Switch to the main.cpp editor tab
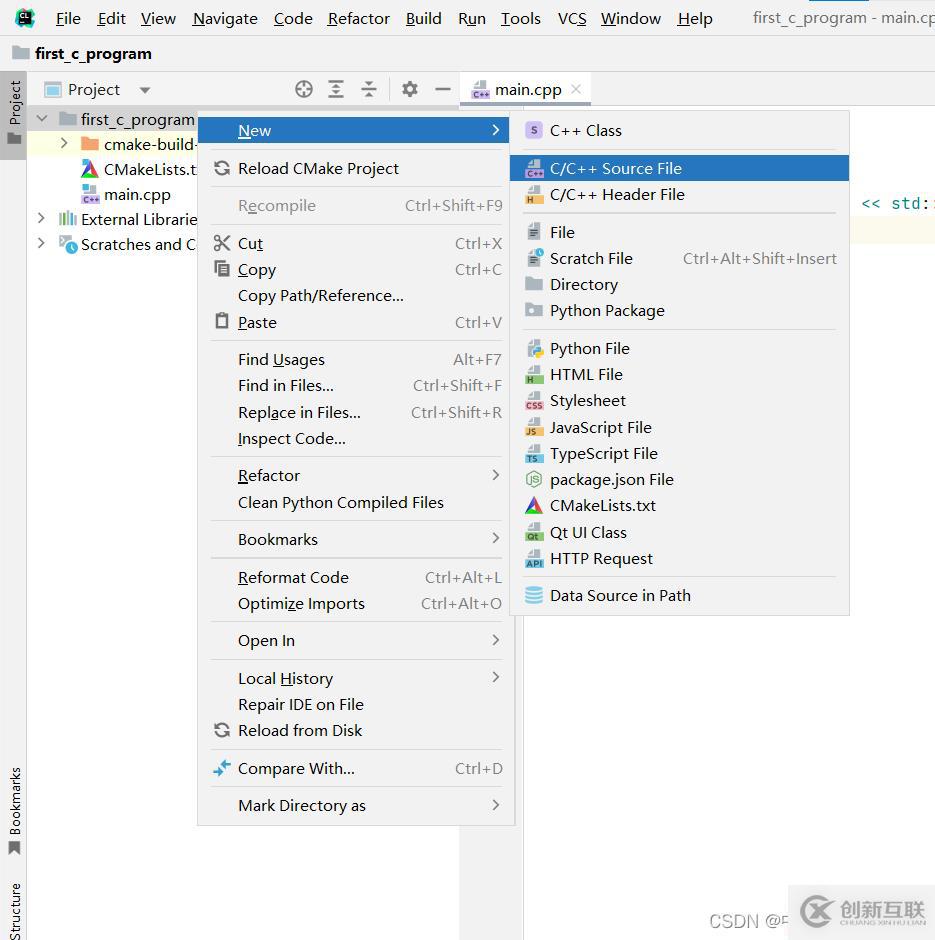The height and width of the screenshot is (940, 935). [x=528, y=89]
